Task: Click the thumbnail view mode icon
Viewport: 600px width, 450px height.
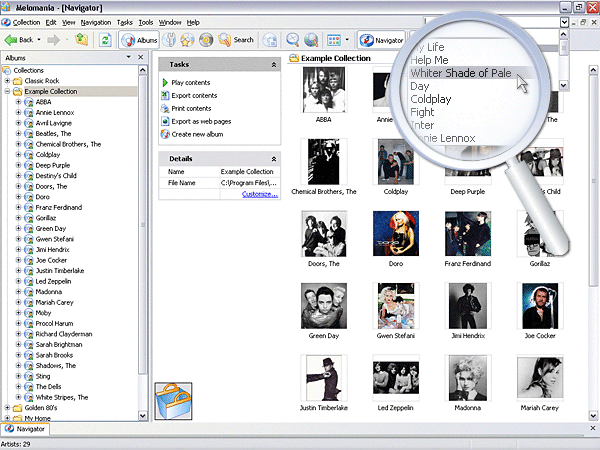Action: pyautogui.click(x=334, y=40)
